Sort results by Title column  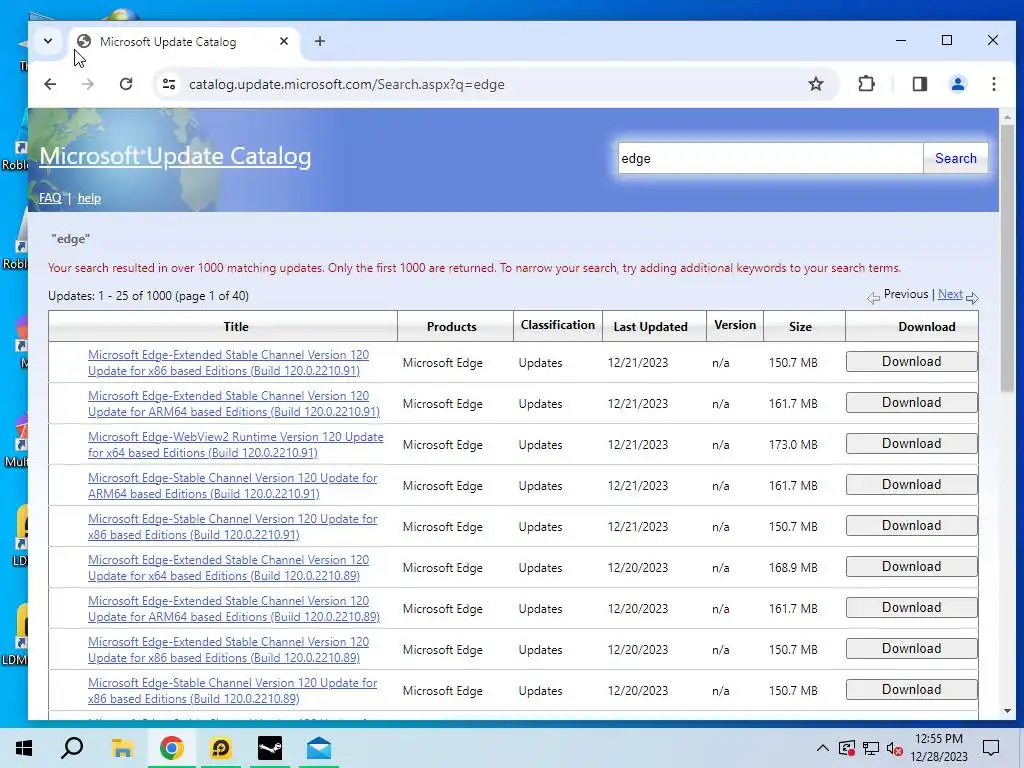[236, 327]
